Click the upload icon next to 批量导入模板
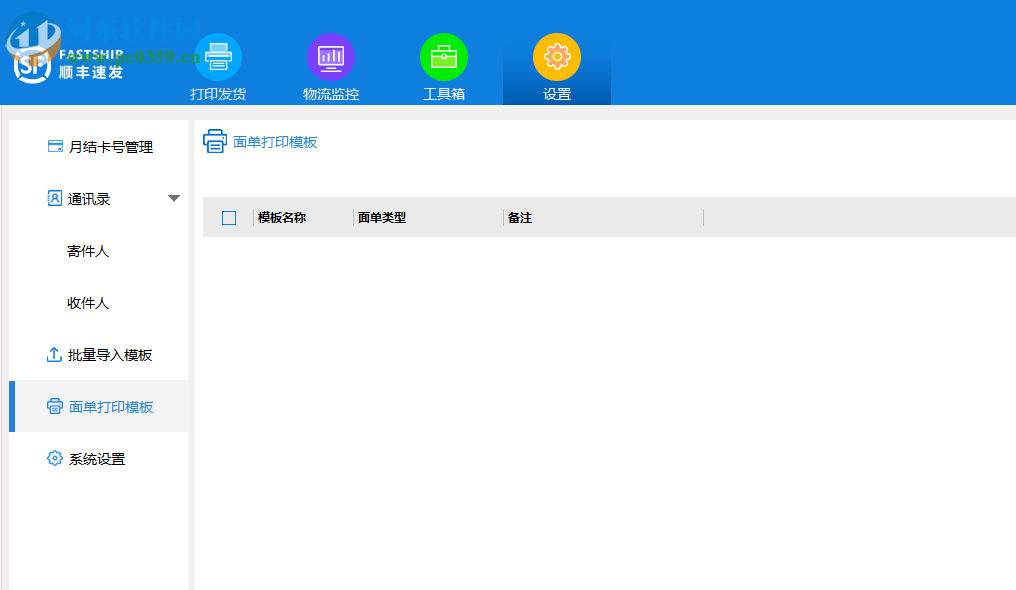The height and width of the screenshot is (590, 1016). coord(53,354)
